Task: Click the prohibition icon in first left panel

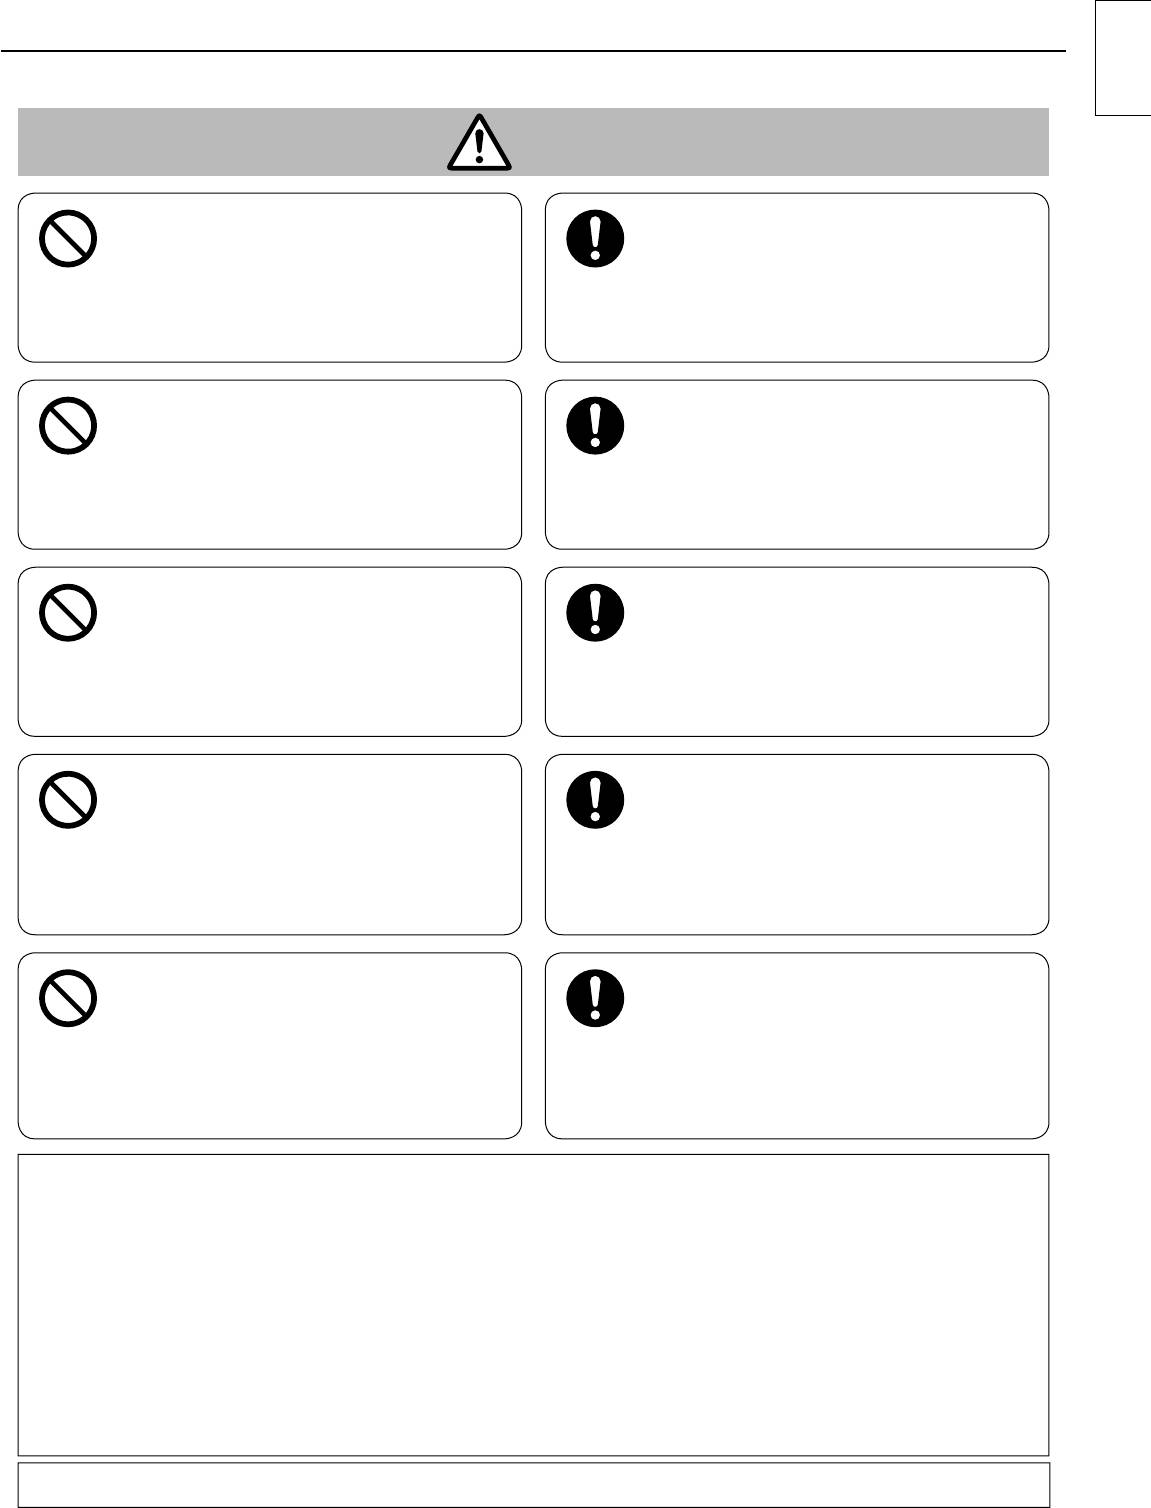Action: [68, 241]
